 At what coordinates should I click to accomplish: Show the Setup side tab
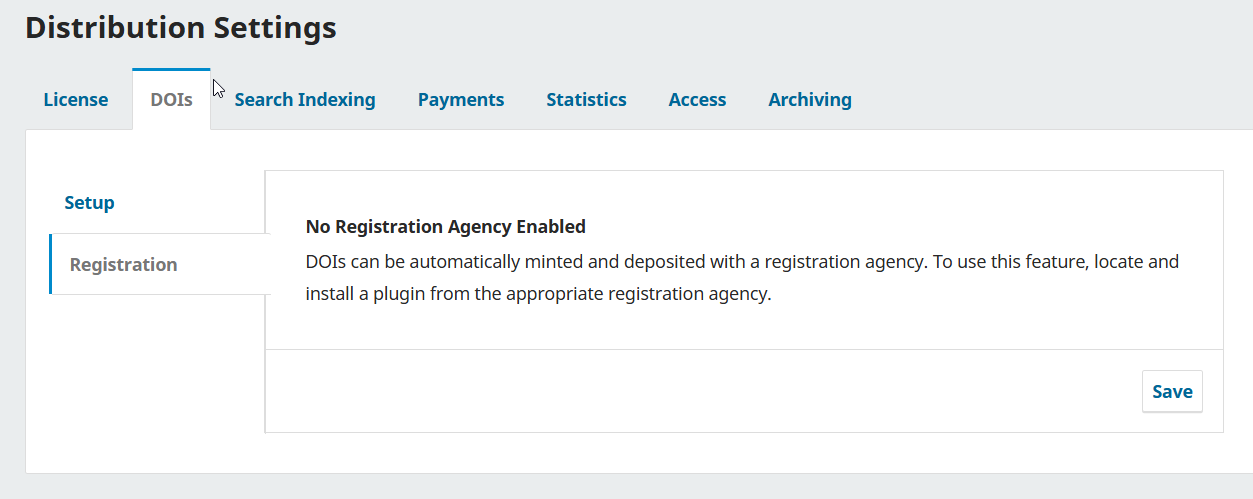tap(90, 203)
